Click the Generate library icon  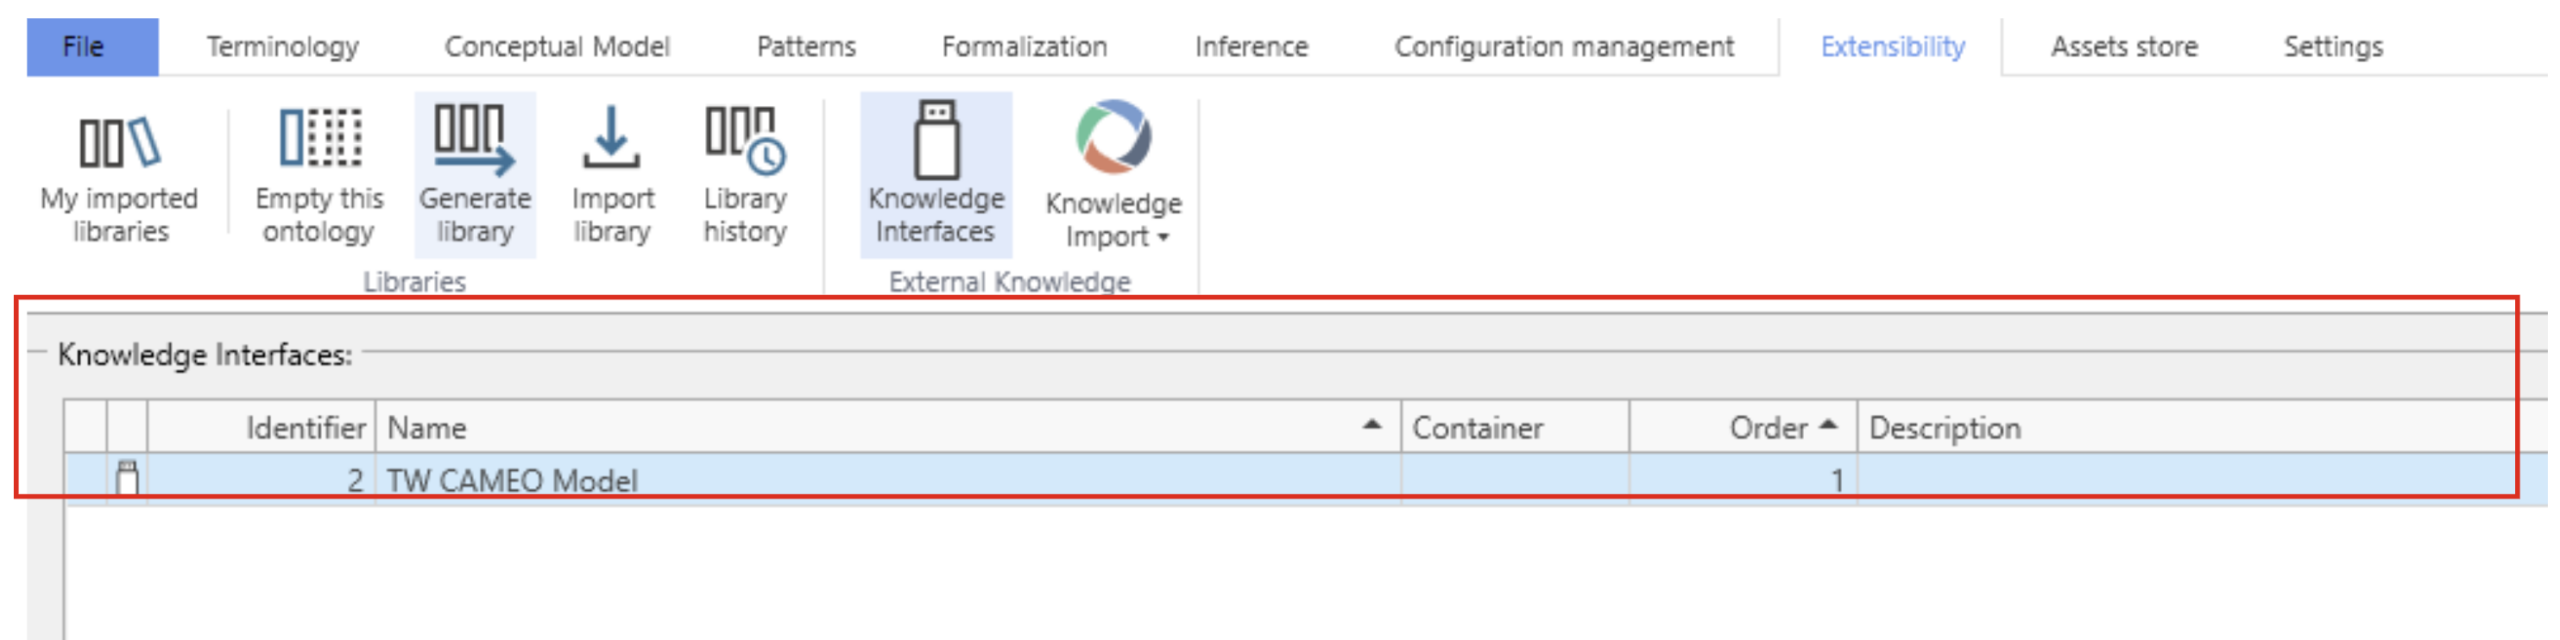(x=474, y=137)
